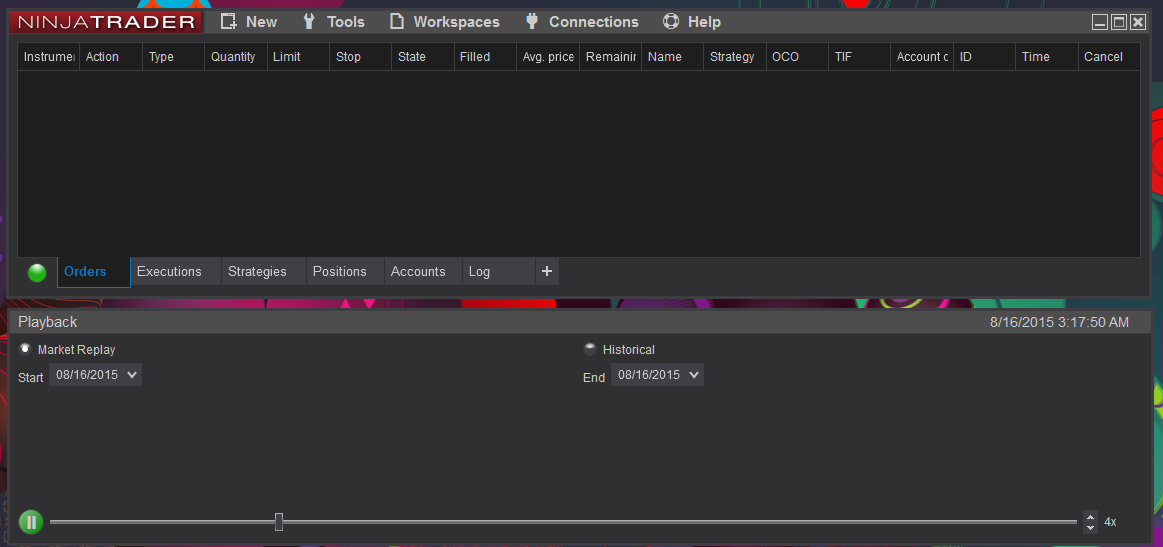Close the NinjaTrader Control Center window
Screen dimensions: 1163x547
tap(1138, 22)
